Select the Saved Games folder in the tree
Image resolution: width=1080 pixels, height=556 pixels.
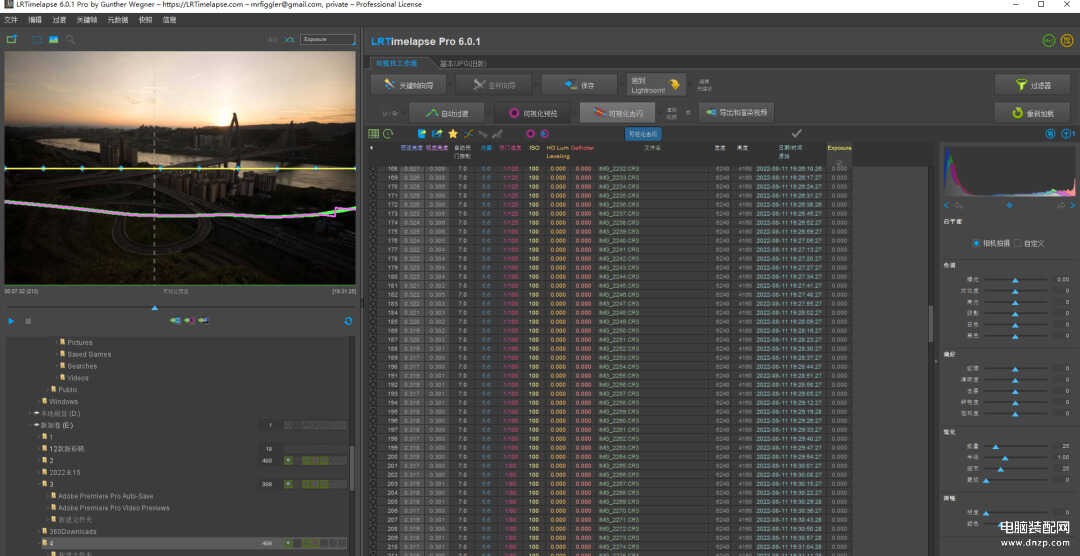tap(89, 354)
